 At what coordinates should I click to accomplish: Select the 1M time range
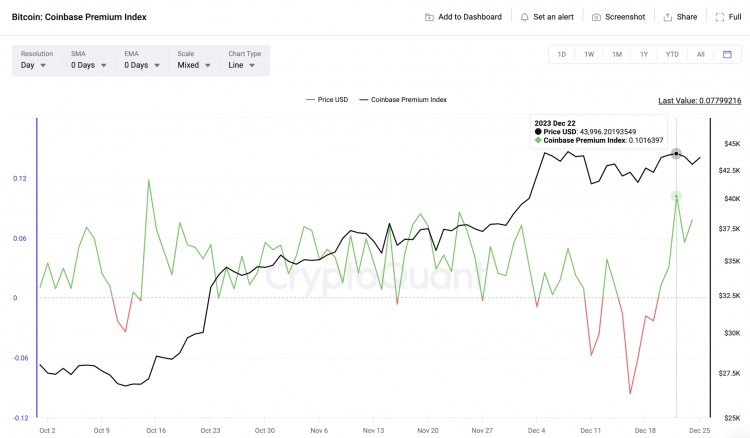pos(617,54)
